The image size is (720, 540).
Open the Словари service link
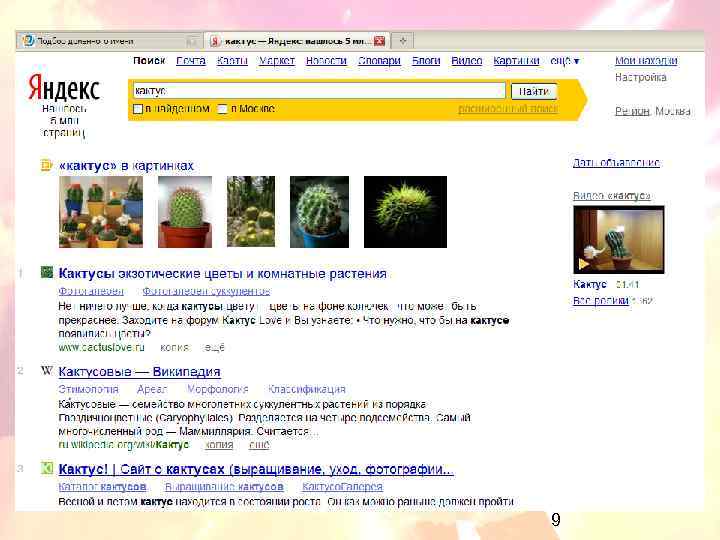click(x=379, y=61)
